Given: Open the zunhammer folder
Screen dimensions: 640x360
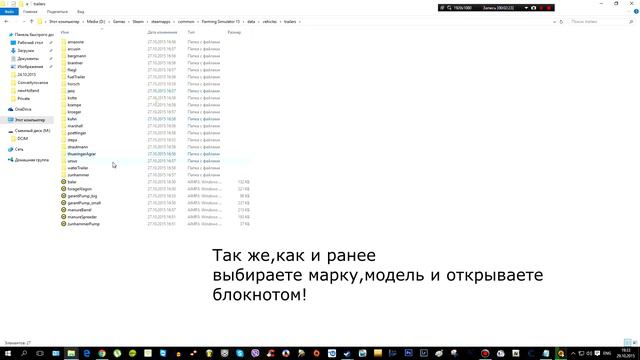Looking at the screenshot, I should tap(78, 175).
